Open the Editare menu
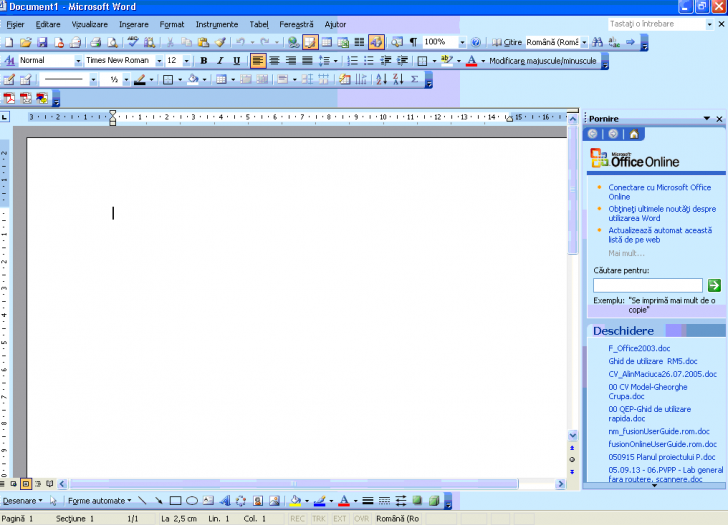Image resolution: width=728 pixels, height=525 pixels. [48, 25]
